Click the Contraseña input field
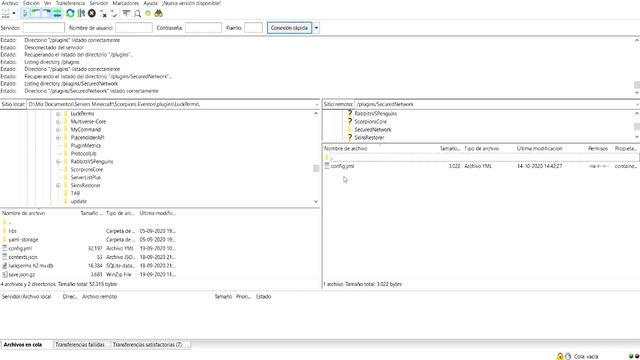This screenshot has width=640, height=360. pos(203,28)
